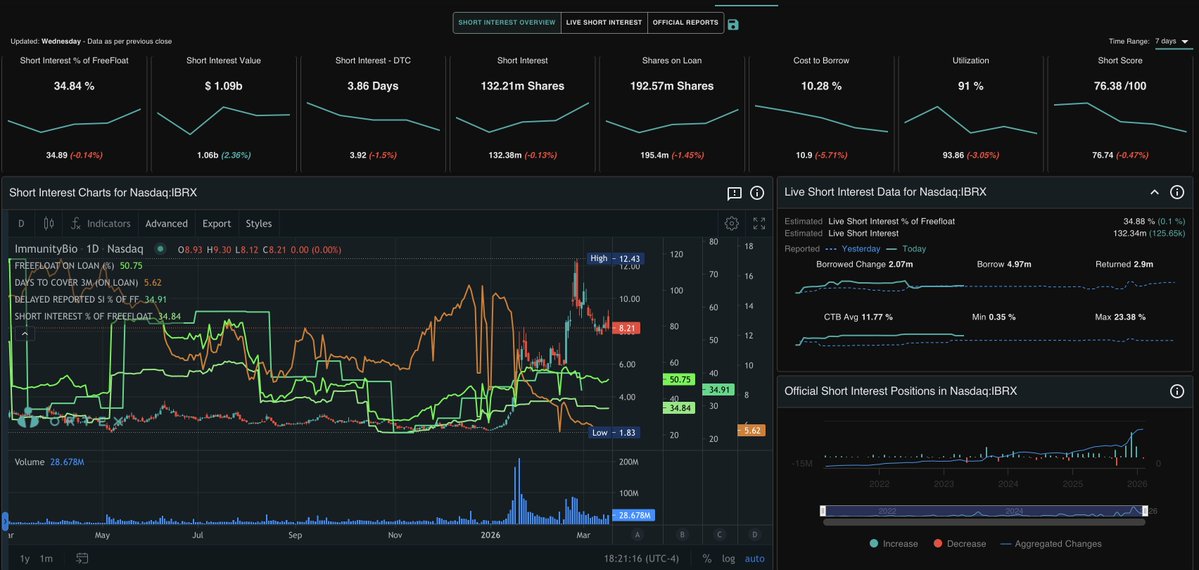Toggle Aggregated Changes series in positions legend

[1051, 543]
